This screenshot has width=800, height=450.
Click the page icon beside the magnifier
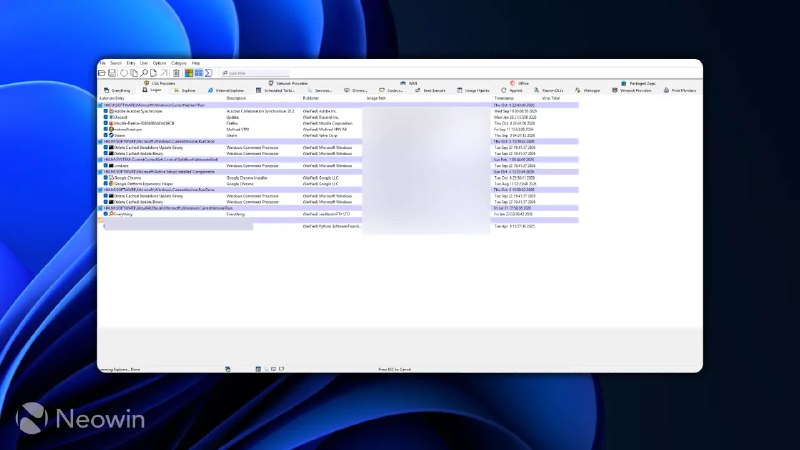point(154,73)
